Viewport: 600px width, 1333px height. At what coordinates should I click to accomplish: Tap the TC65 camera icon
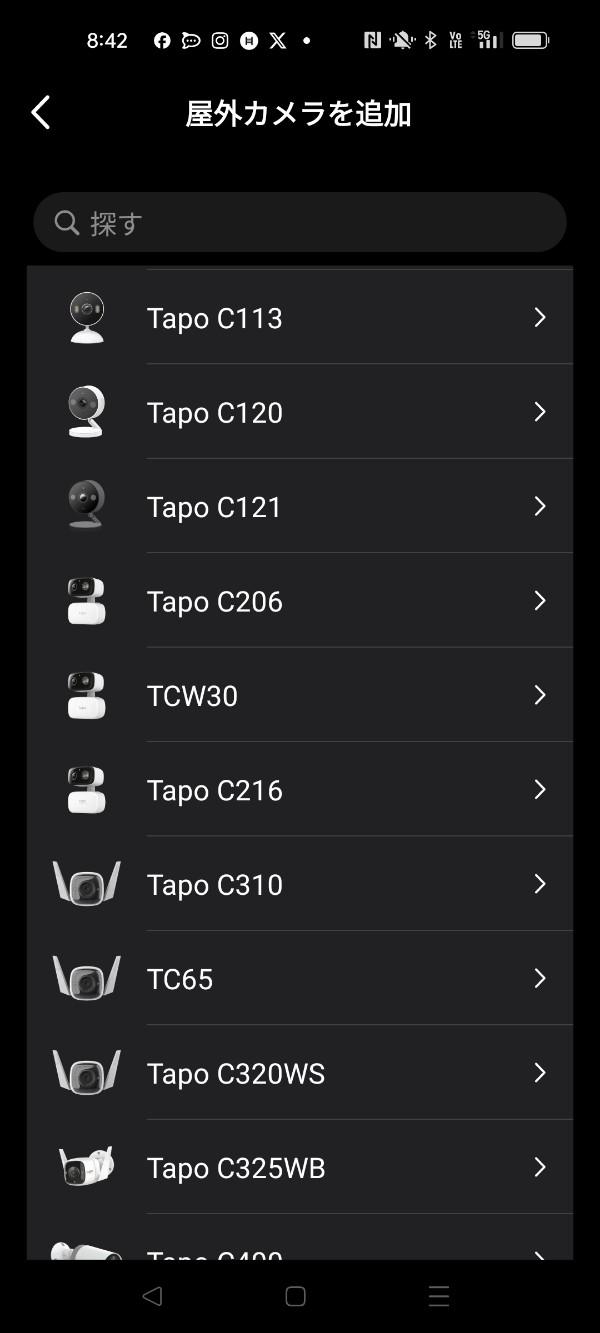(x=87, y=978)
